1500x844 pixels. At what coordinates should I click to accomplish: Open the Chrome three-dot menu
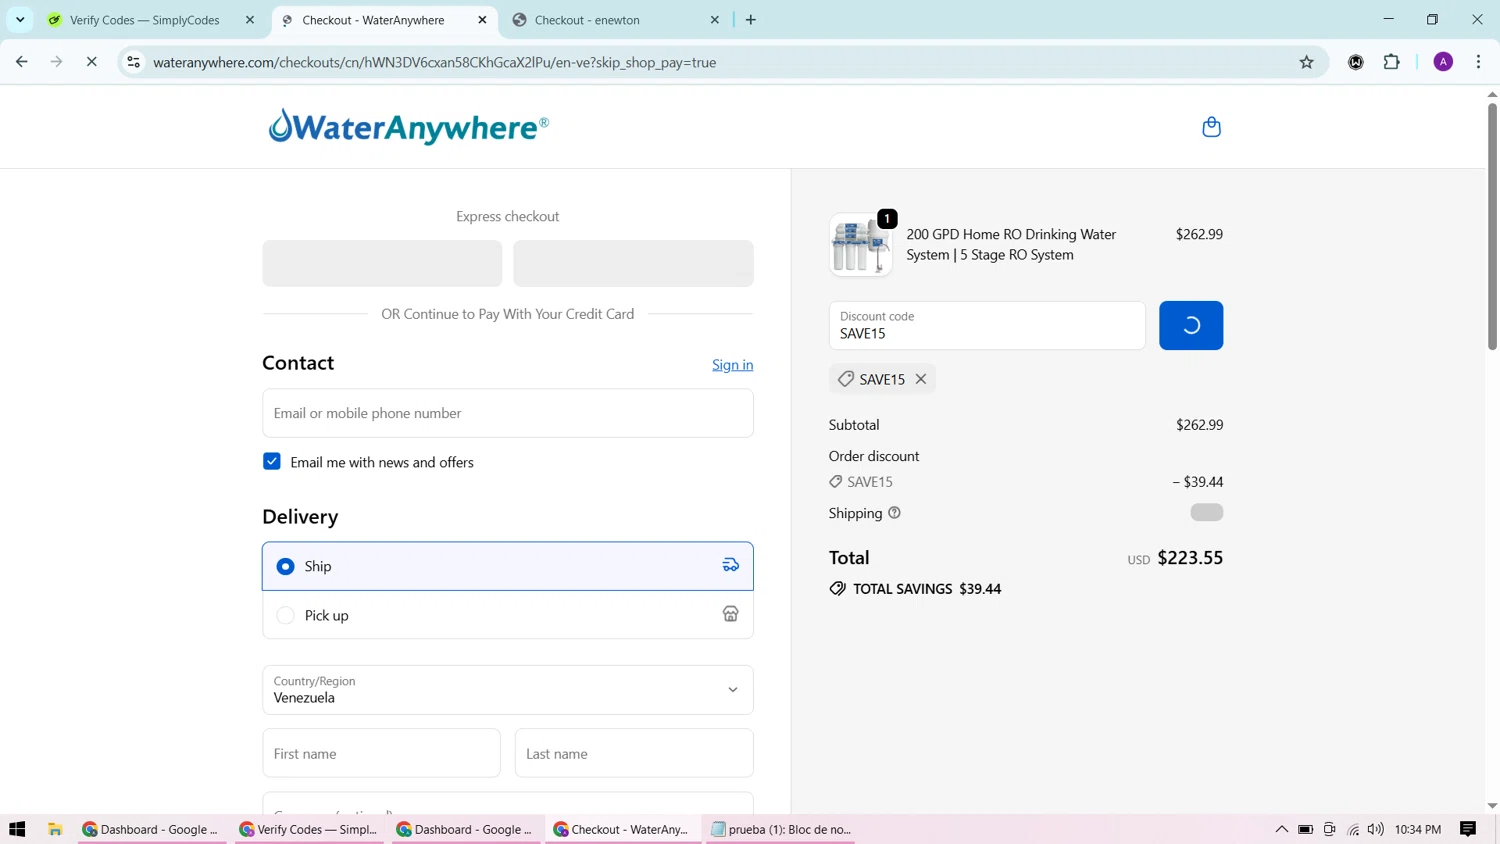click(1478, 62)
